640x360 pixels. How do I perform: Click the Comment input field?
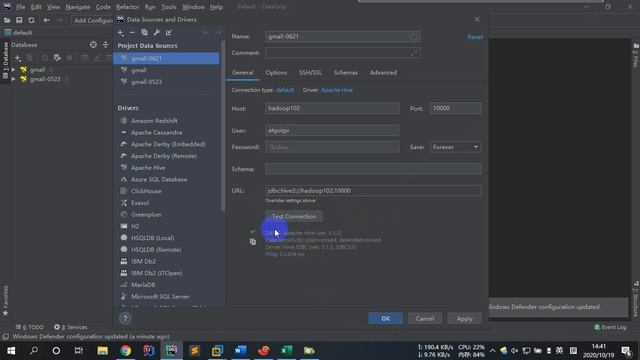(x=342, y=53)
